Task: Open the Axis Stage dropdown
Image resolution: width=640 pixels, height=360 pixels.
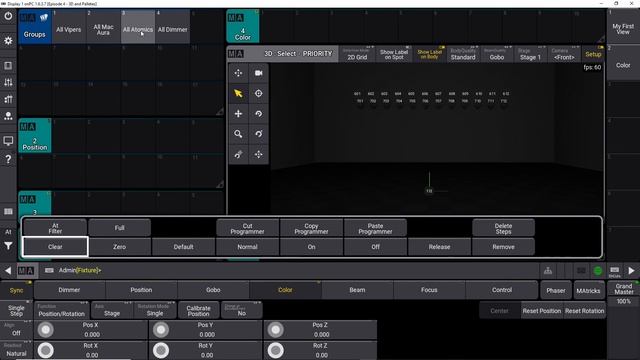Action: [112, 310]
